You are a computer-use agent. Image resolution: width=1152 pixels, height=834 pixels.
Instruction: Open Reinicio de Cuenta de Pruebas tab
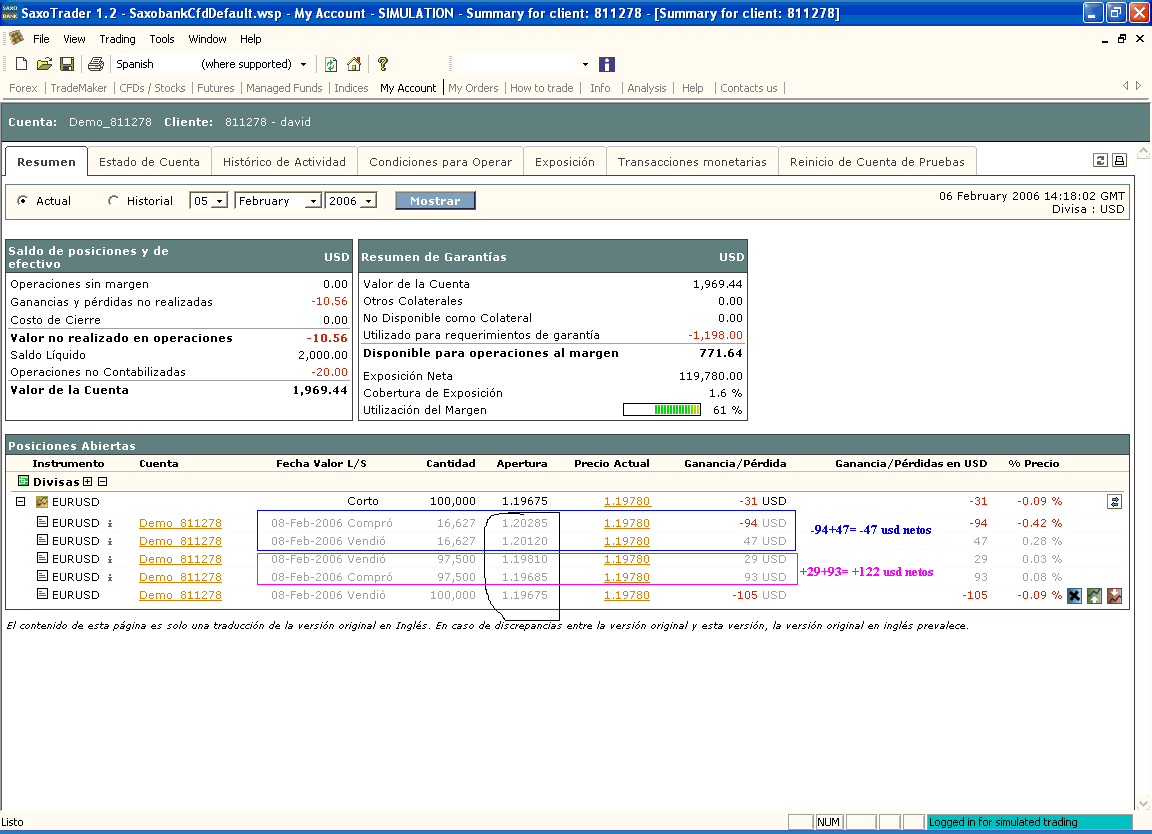pyautogui.click(x=877, y=162)
